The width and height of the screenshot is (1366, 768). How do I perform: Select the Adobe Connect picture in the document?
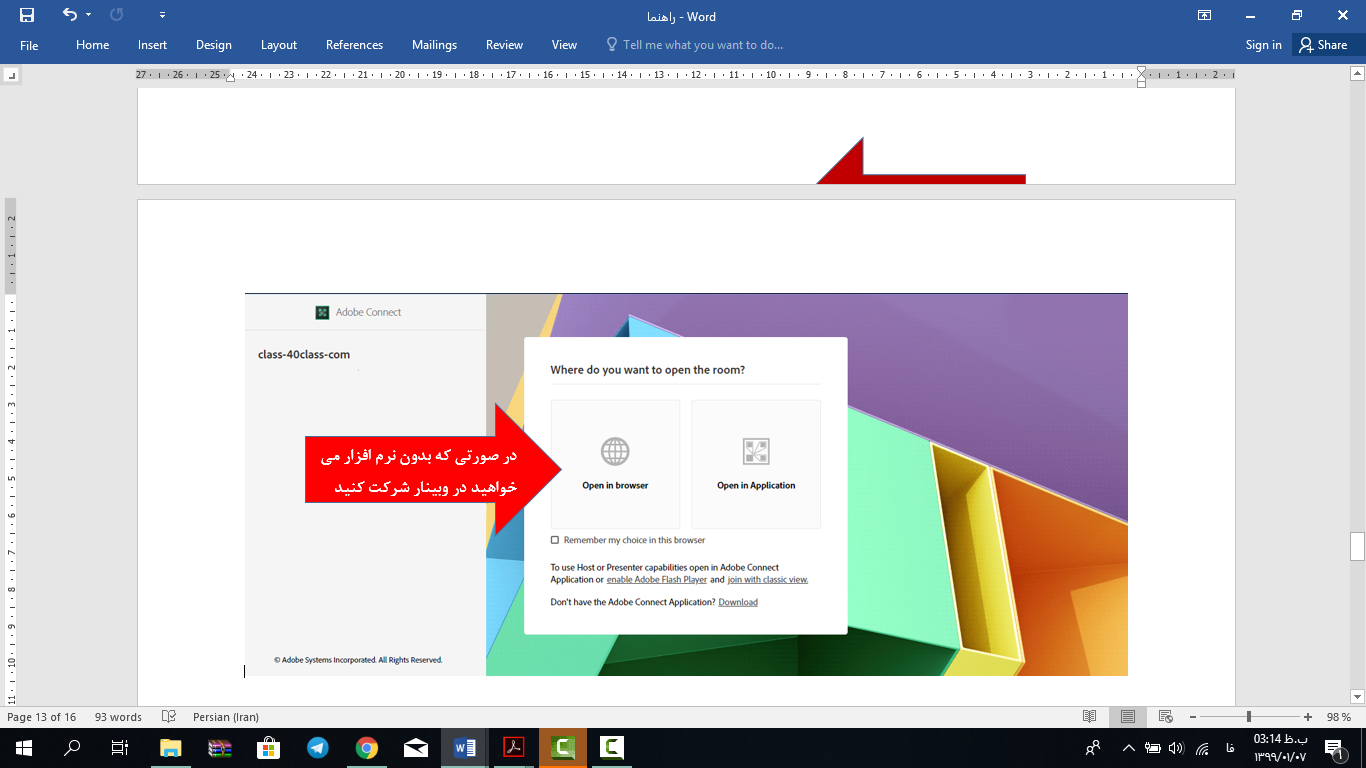686,484
